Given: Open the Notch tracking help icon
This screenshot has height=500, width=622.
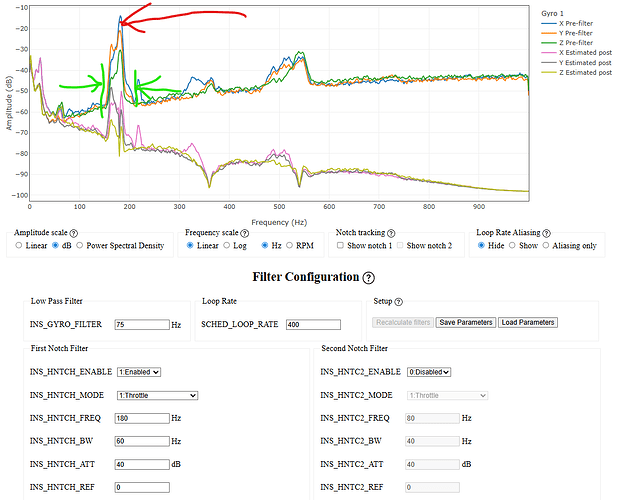Looking at the screenshot, I should coord(390,233).
